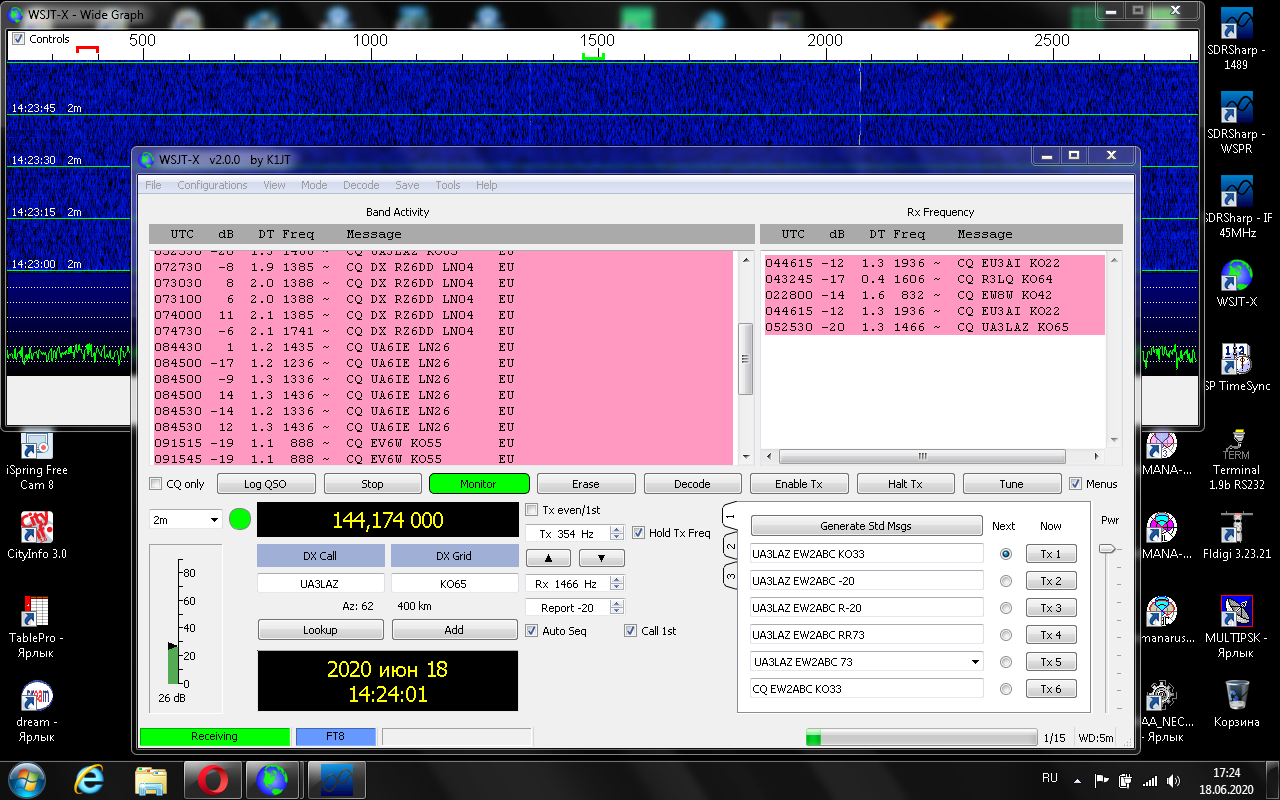1280x800 pixels.
Task: Toggle the Tx even/1st checkbox
Action: point(532,510)
